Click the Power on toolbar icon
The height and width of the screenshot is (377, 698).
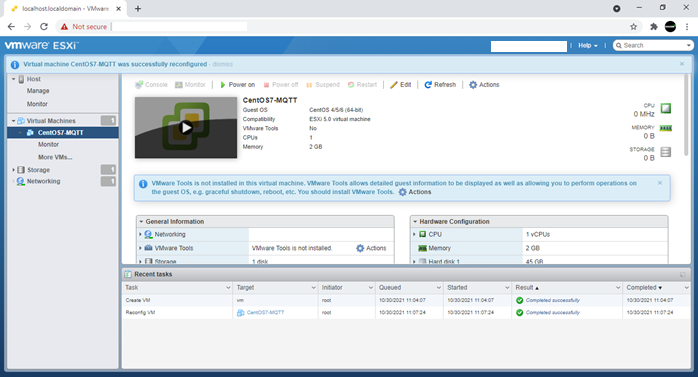click(223, 85)
